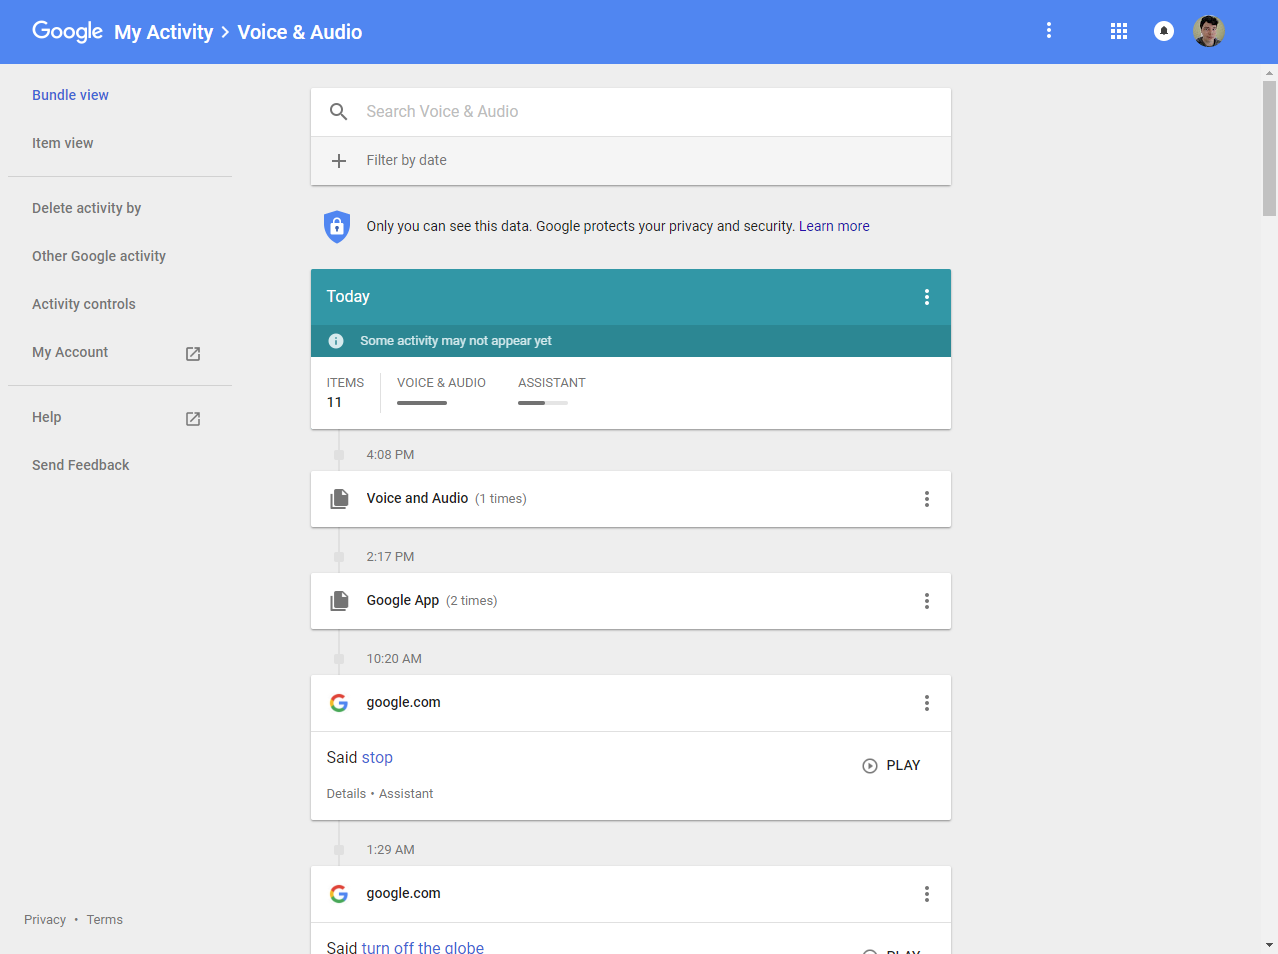Open notifications via the bell icon
The width and height of the screenshot is (1278, 954).
1163,31
